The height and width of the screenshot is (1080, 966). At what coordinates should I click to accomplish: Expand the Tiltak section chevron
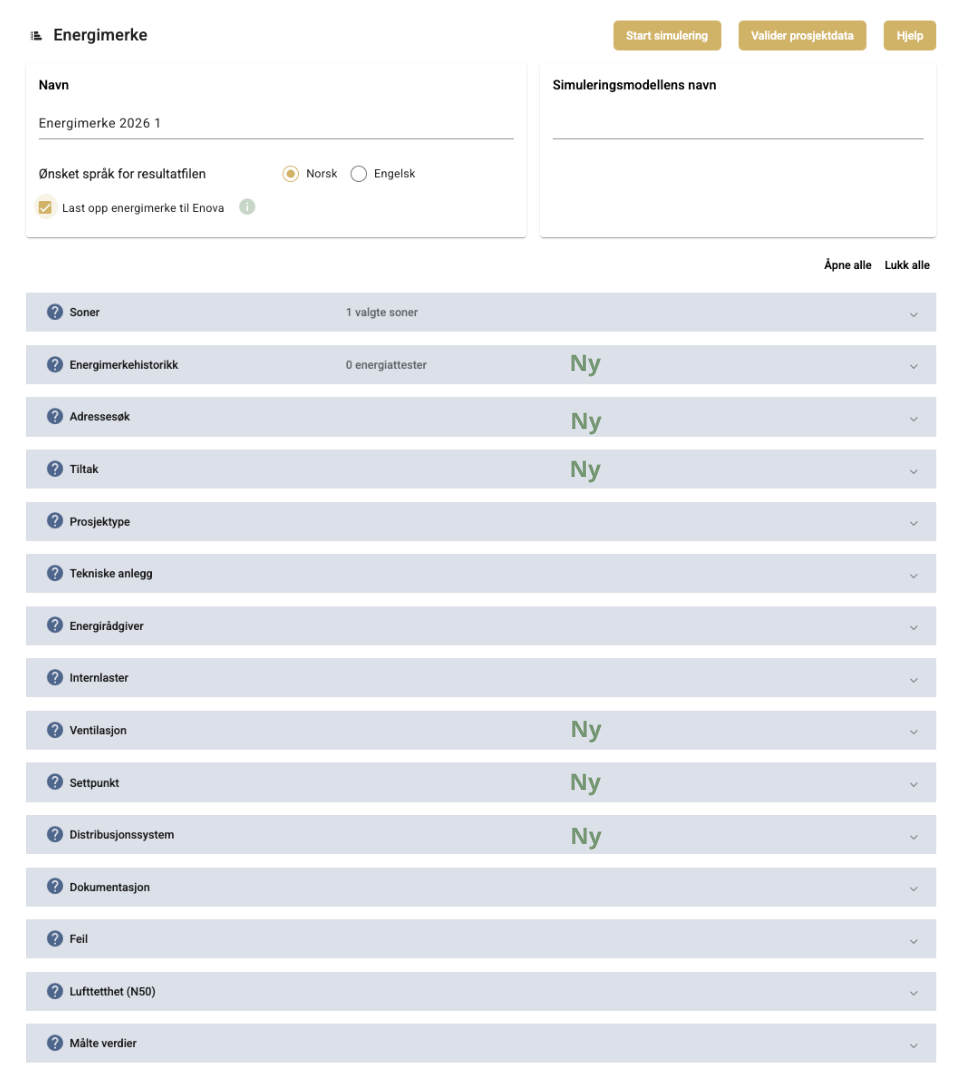point(913,470)
